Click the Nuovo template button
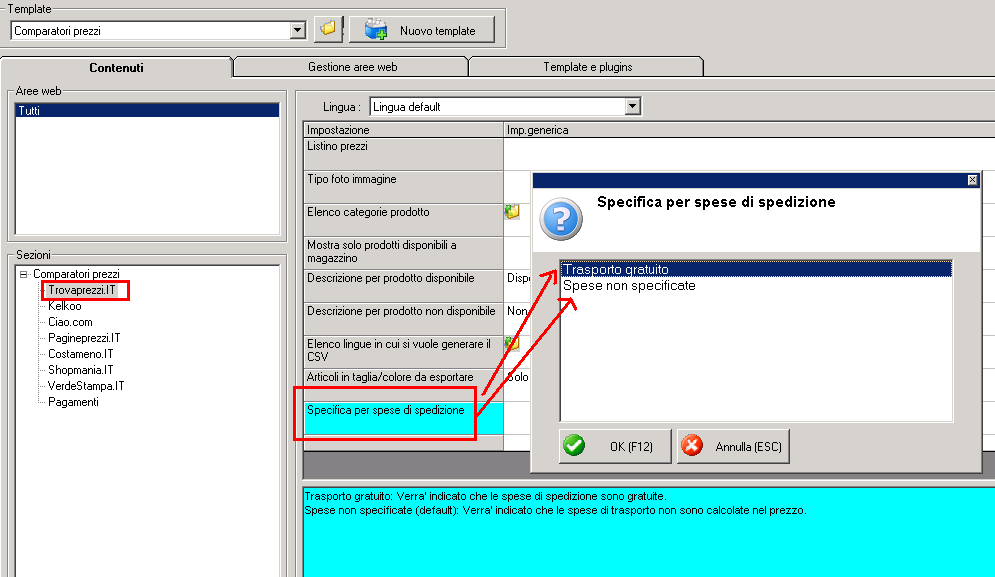Viewport: 995px width, 577px height. [x=422, y=30]
